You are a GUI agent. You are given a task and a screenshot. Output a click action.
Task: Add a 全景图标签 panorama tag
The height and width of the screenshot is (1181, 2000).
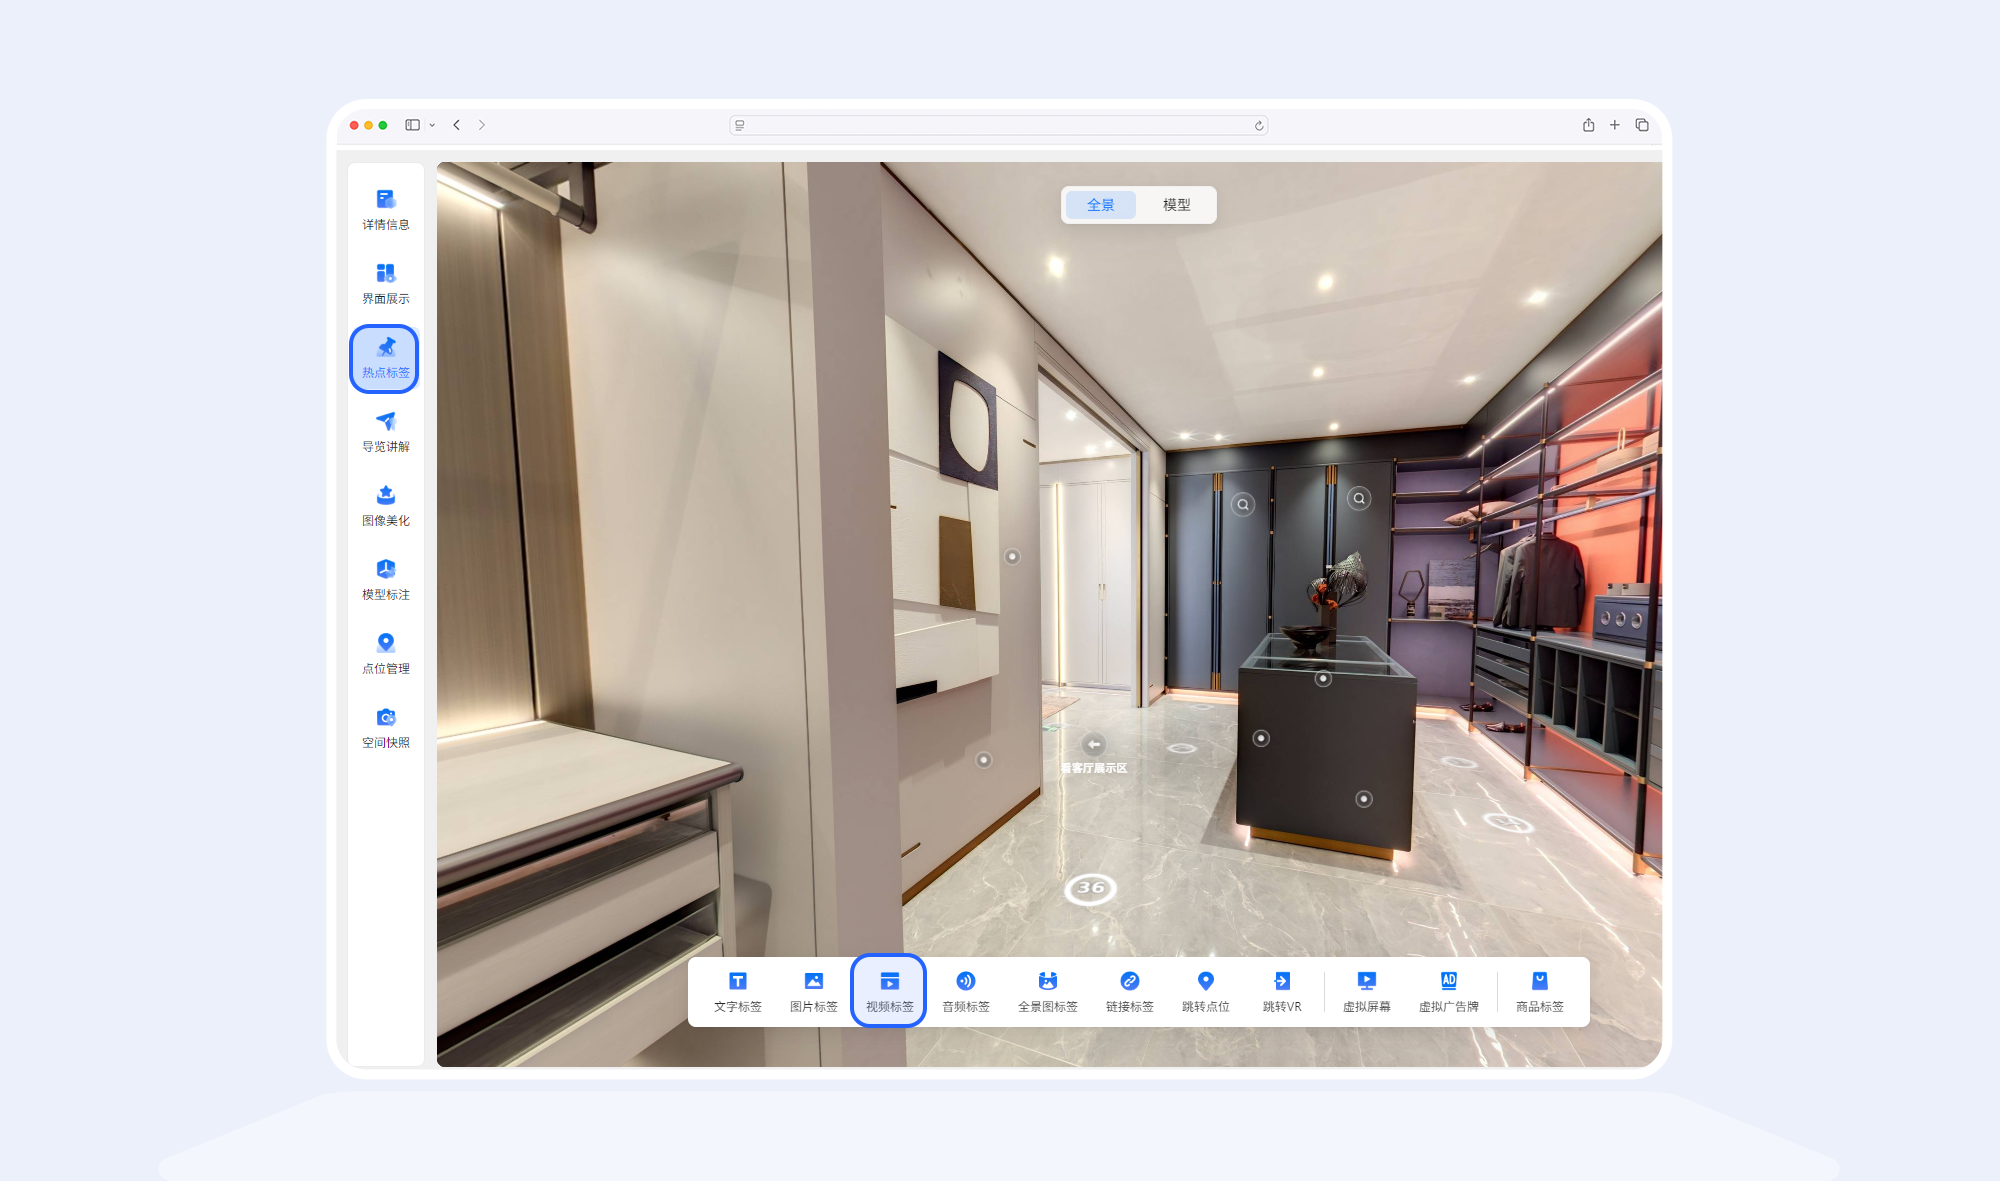pyautogui.click(x=1048, y=991)
